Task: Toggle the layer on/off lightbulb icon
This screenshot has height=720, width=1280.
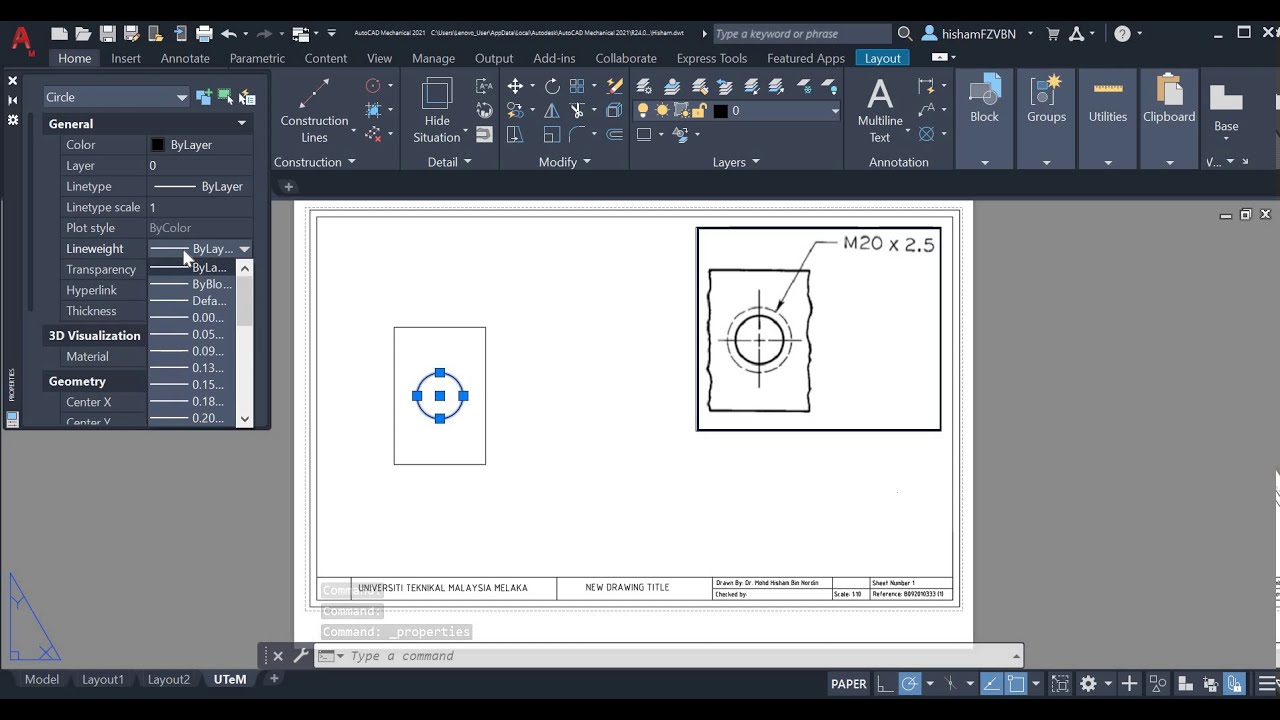Action: click(643, 111)
